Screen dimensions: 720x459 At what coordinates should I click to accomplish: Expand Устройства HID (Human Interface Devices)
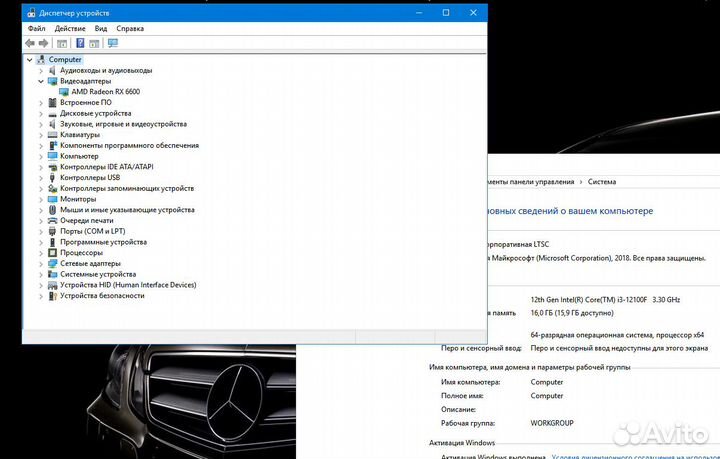pyautogui.click(x=41, y=285)
